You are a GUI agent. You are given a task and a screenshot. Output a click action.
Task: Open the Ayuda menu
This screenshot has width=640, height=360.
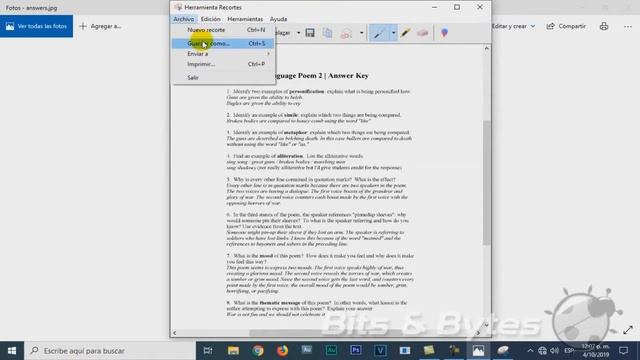tap(278, 19)
